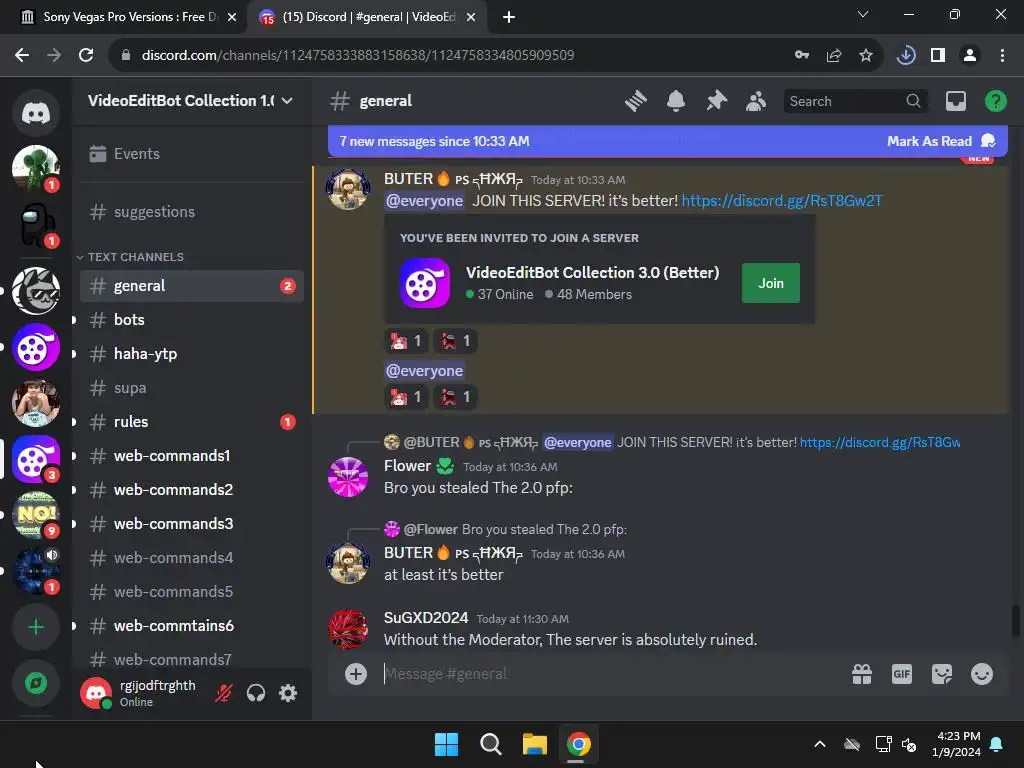Open the black Among Us crewmate server

click(x=36, y=225)
